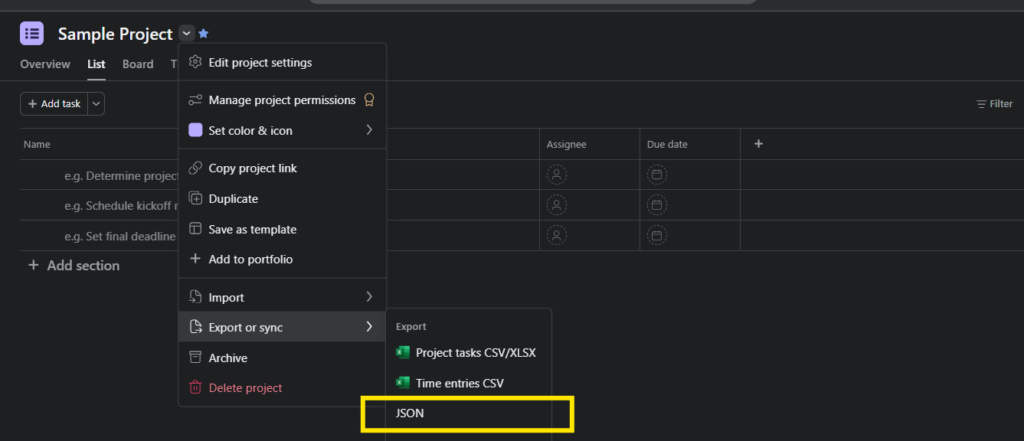Open the Add task dropdown arrow

(x=96, y=104)
